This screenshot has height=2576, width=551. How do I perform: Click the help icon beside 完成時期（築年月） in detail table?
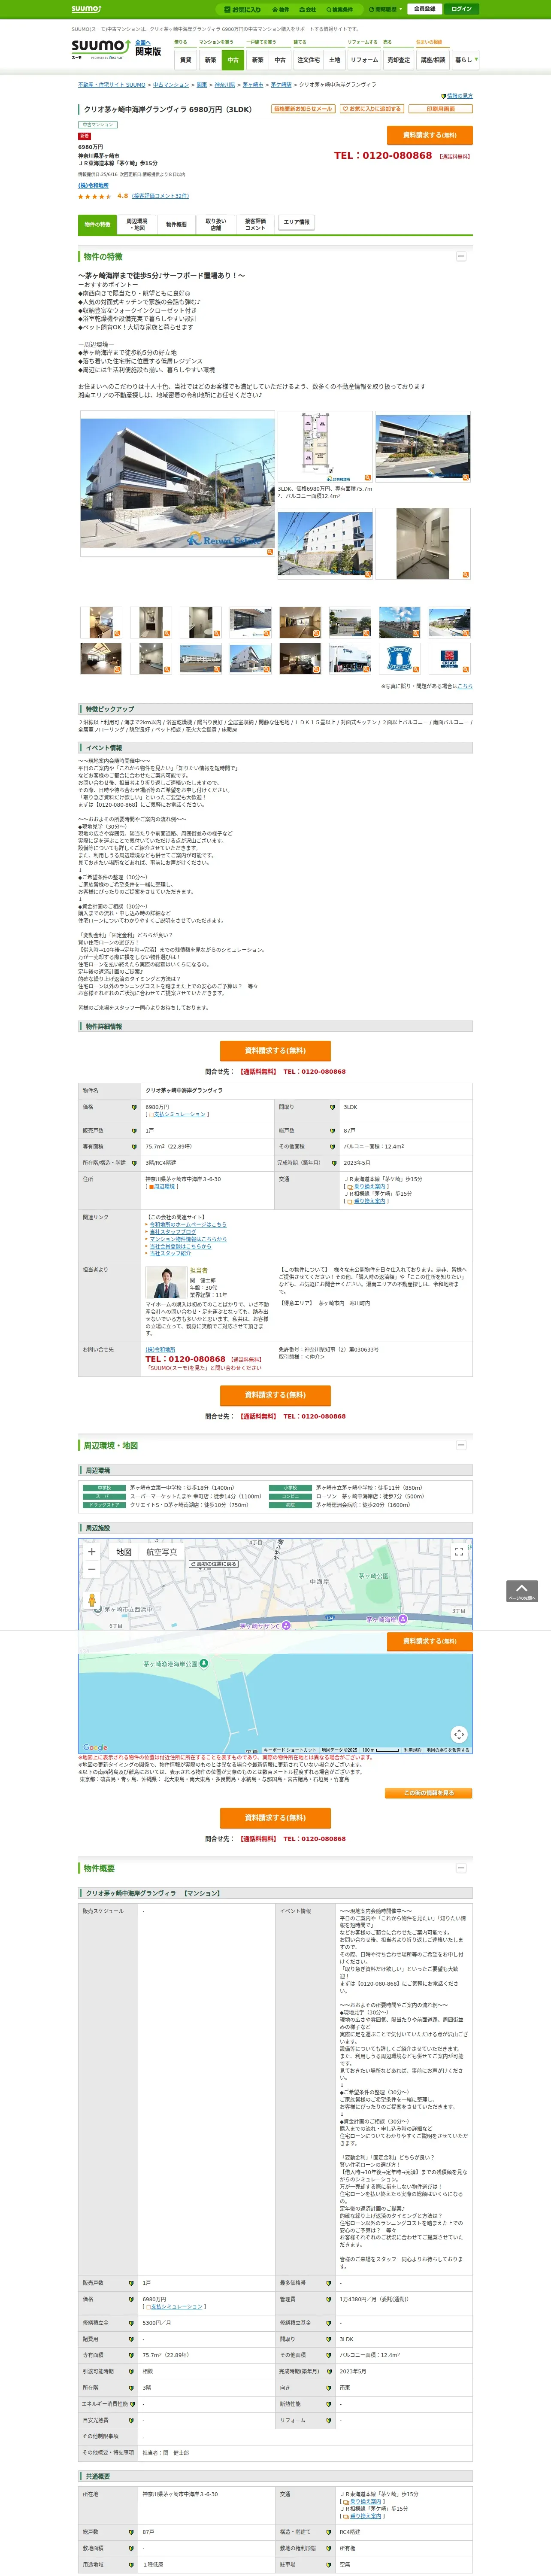point(333,1163)
